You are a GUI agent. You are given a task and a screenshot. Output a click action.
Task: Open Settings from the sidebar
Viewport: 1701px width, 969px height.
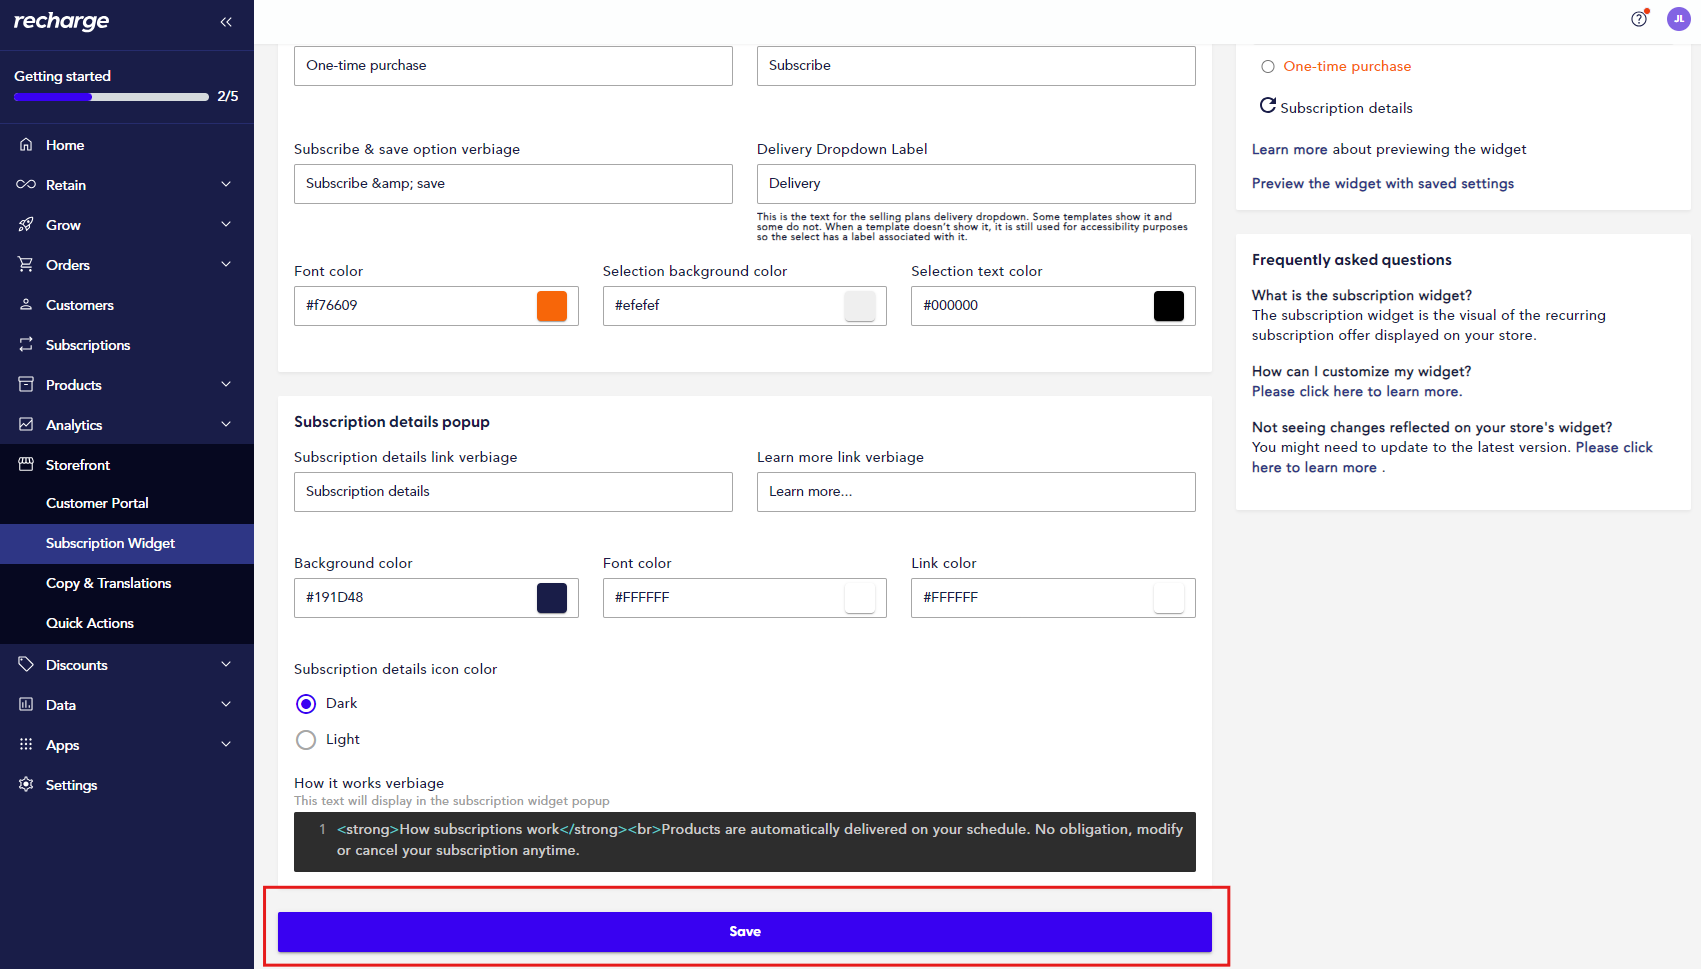coord(71,784)
